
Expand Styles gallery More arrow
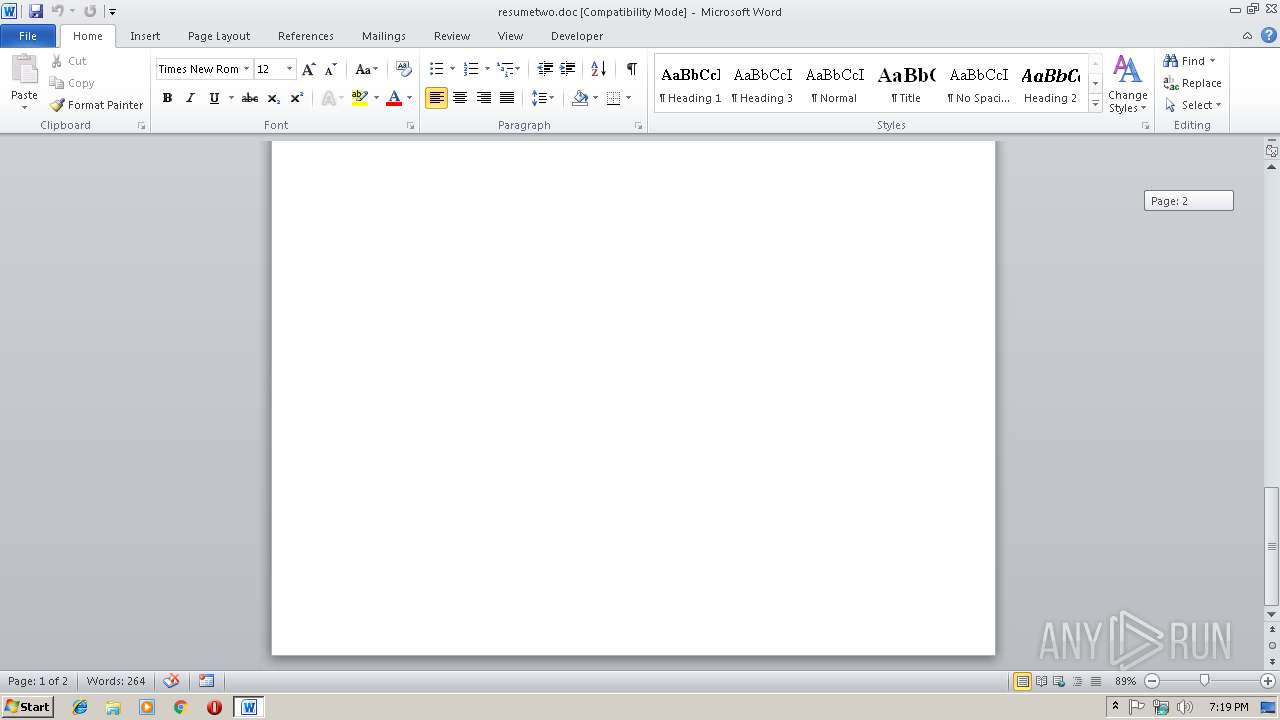1096,104
